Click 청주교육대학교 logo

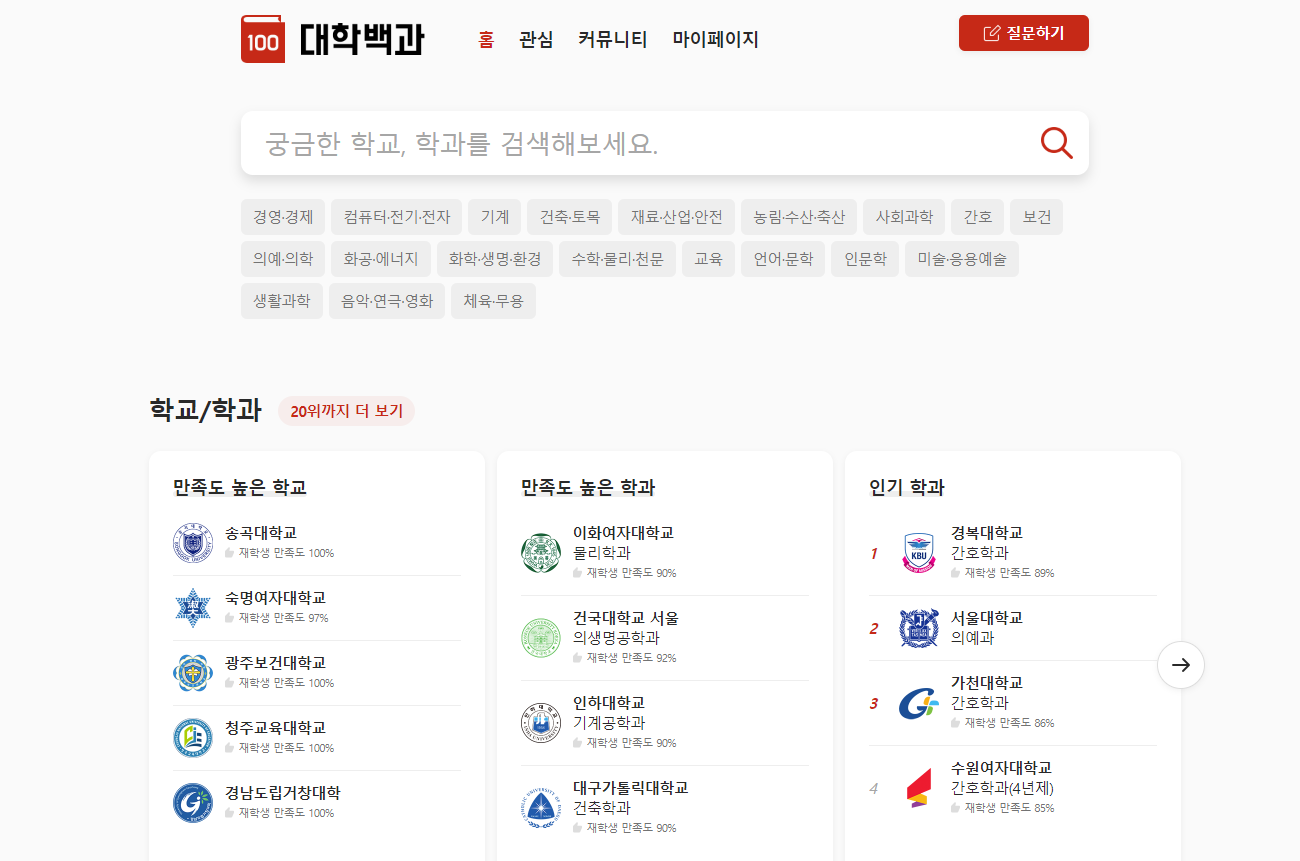point(193,738)
